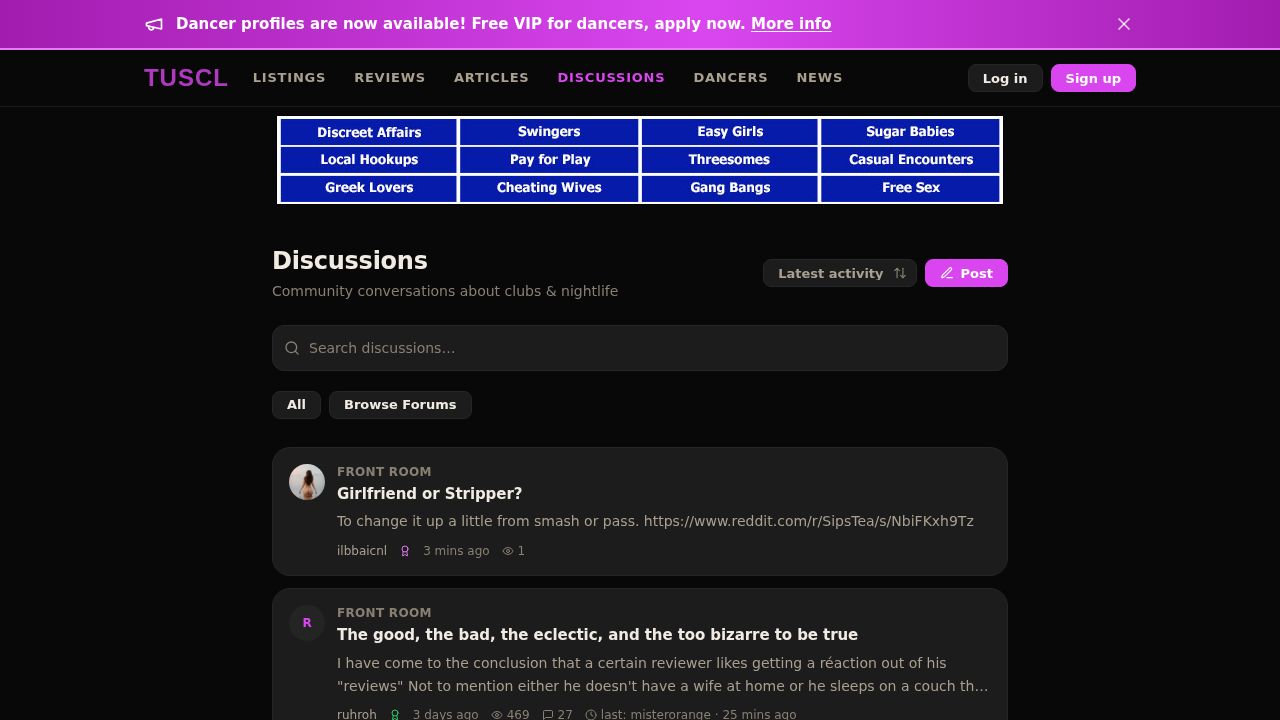The height and width of the screenshot is (720, 1280).
Task: Click the comment bubble icon showing 27
Action: pos(548,715)
